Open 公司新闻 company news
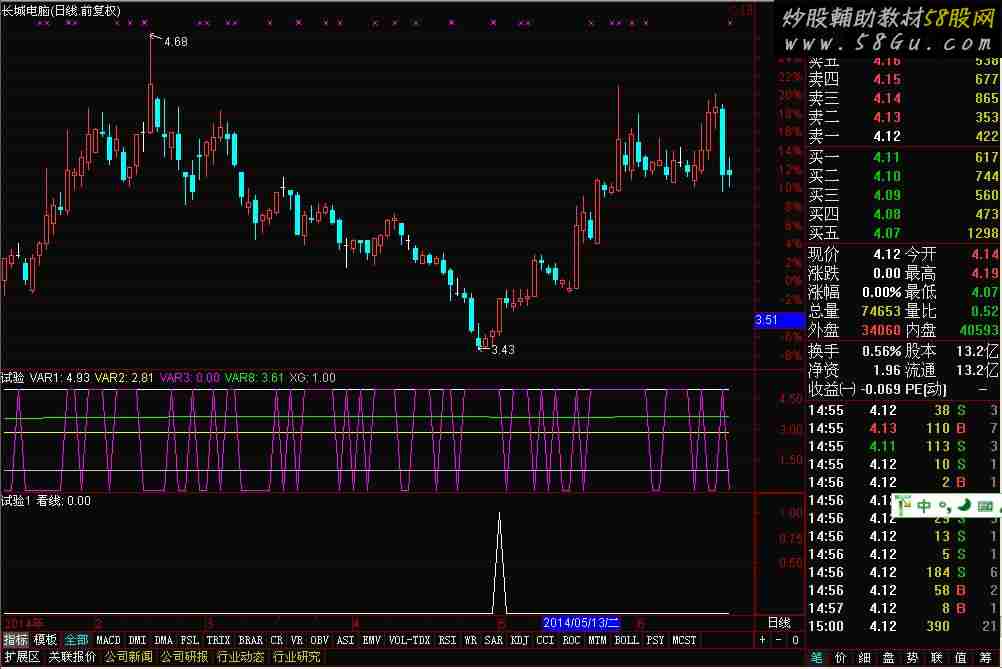1002x669 pixels. pos(128,657)
